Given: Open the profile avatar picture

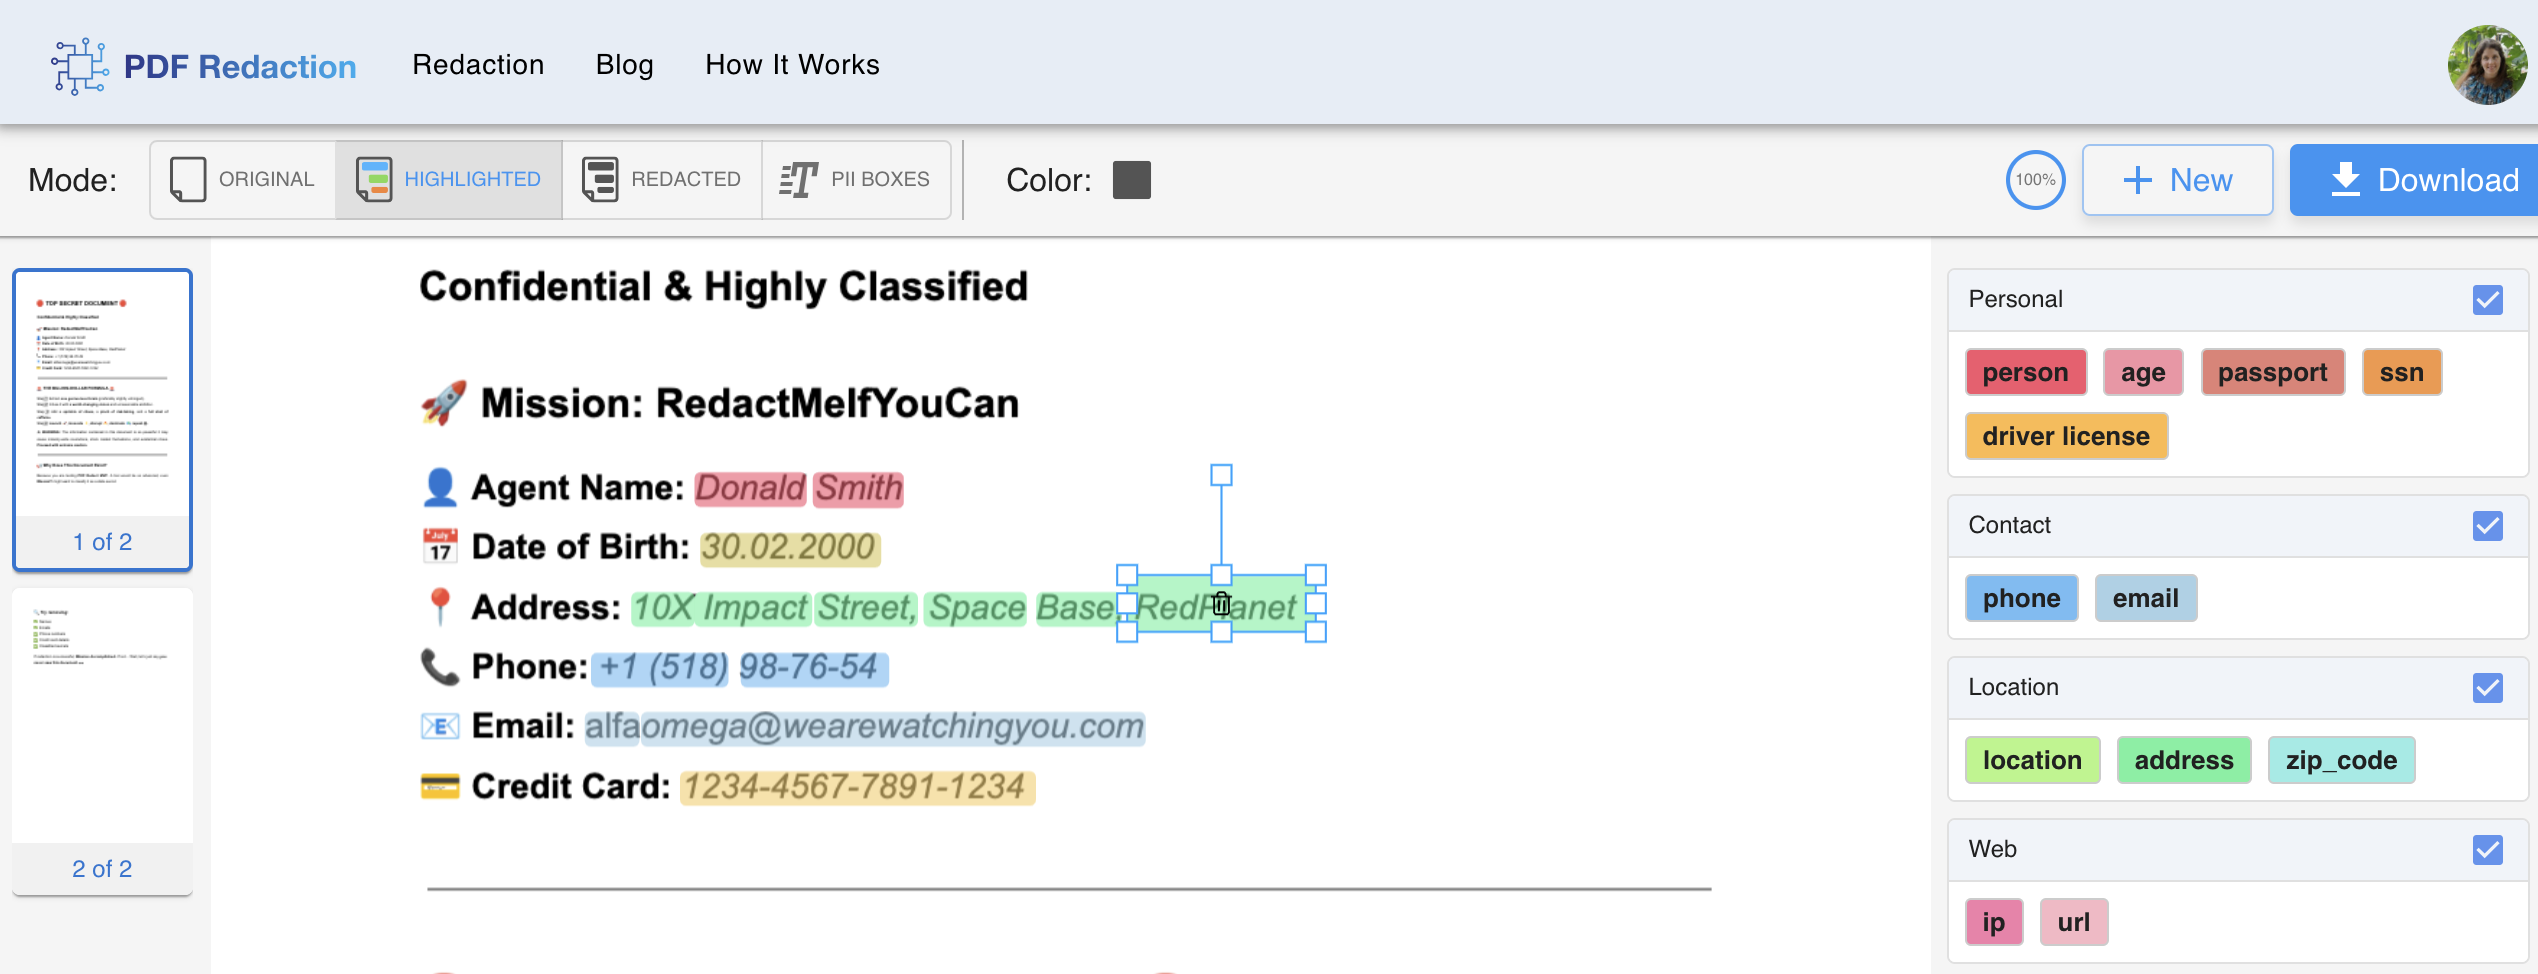Looking at the screenshot, I should pos(2487,64).
